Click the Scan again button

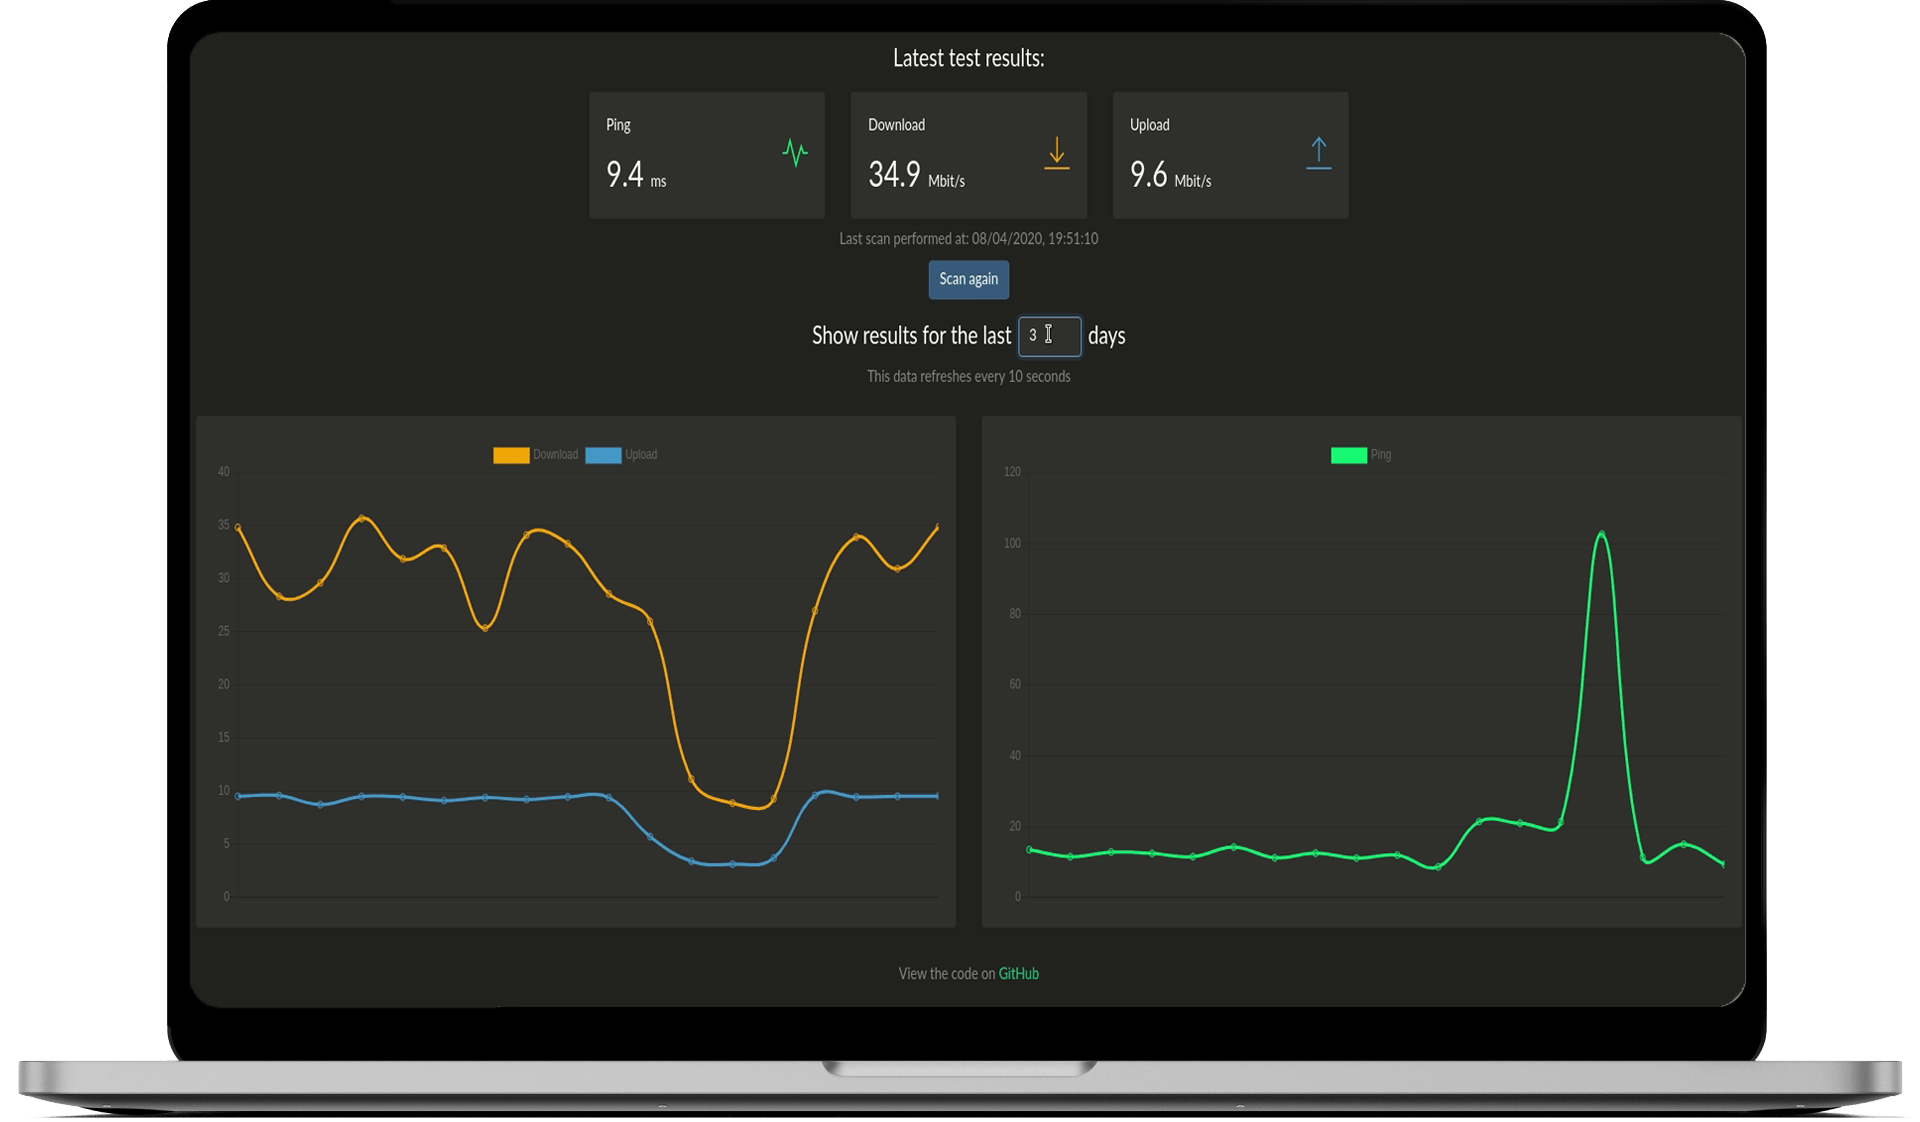(968, 280)
